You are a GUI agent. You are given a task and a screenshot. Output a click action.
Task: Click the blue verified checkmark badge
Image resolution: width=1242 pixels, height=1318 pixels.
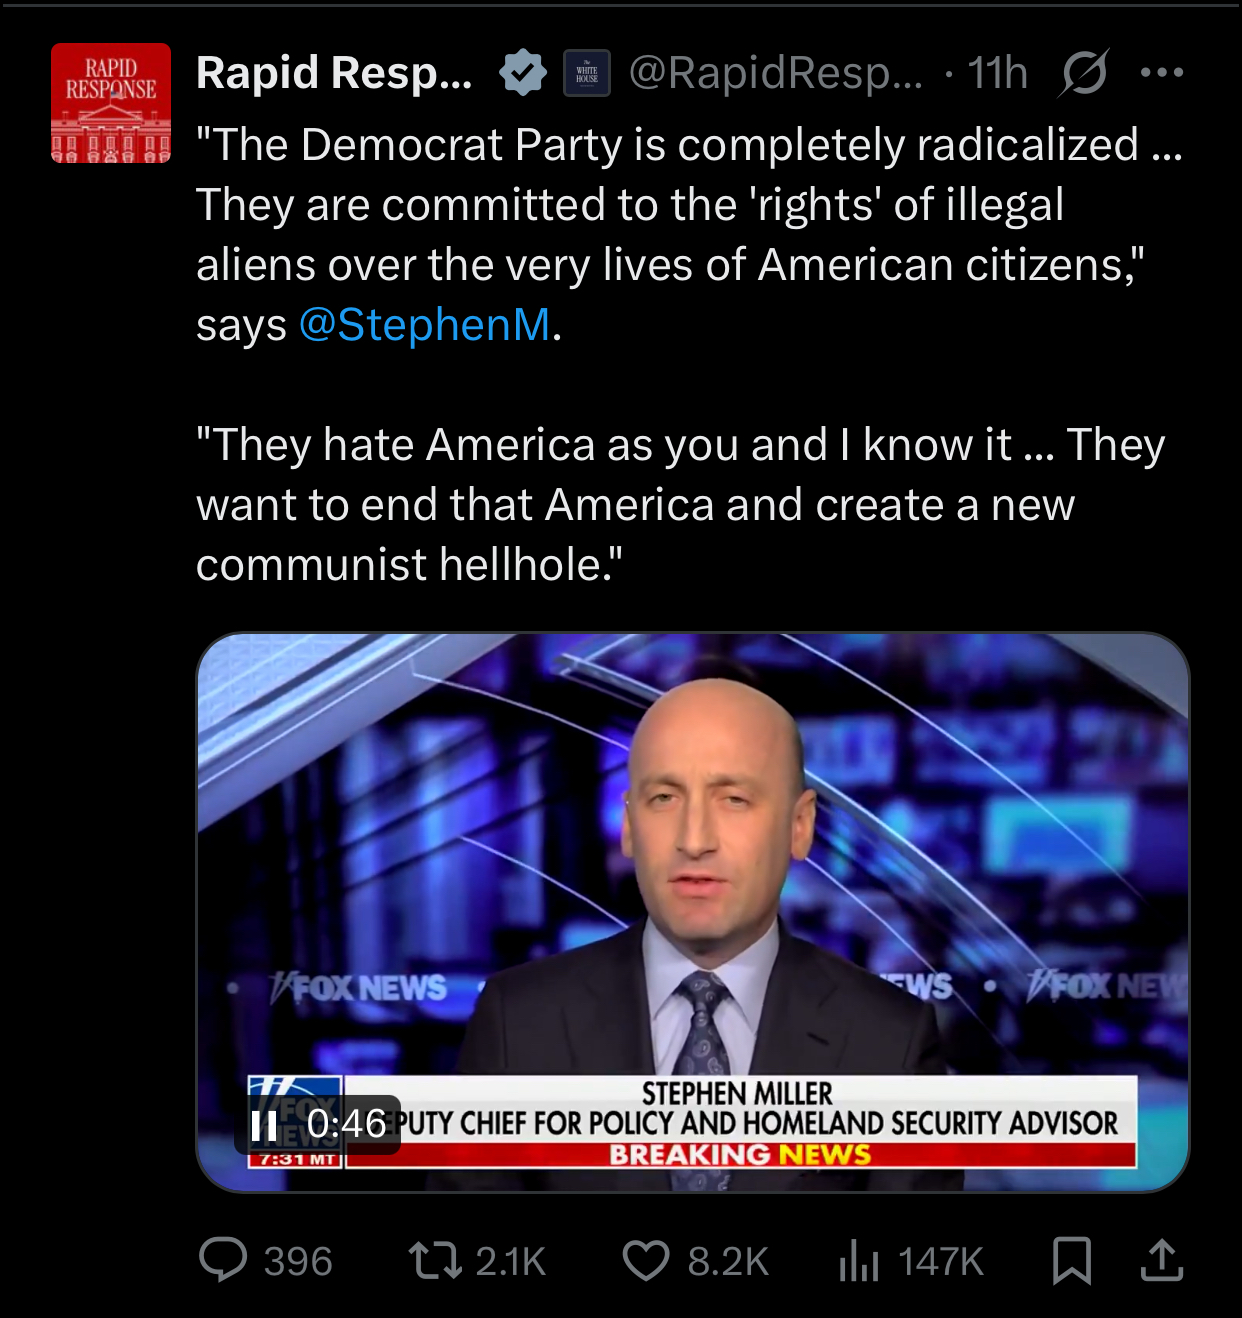click(523, 73)
